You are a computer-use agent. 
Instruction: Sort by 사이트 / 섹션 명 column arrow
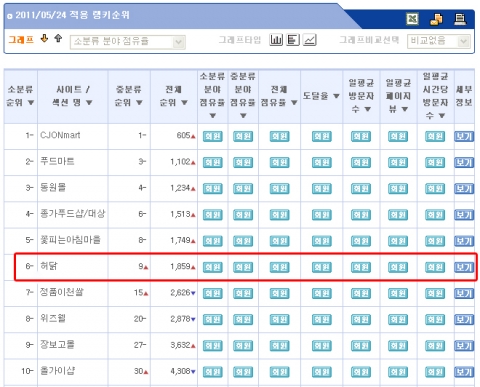(x=89, y=103)
